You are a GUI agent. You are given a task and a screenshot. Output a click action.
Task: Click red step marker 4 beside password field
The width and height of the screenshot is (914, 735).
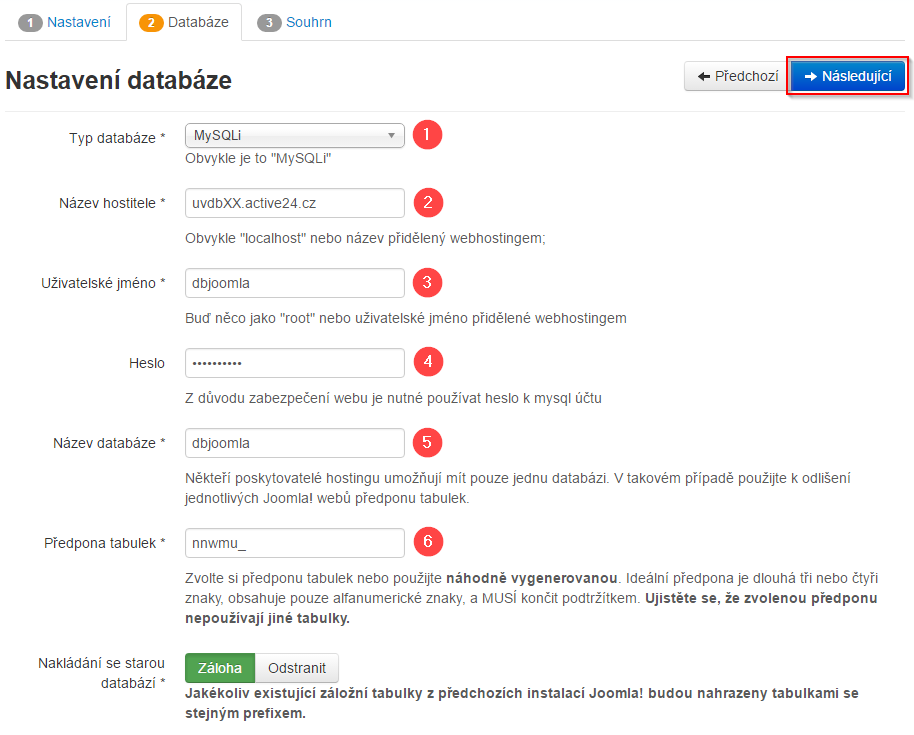coord(428,362)
